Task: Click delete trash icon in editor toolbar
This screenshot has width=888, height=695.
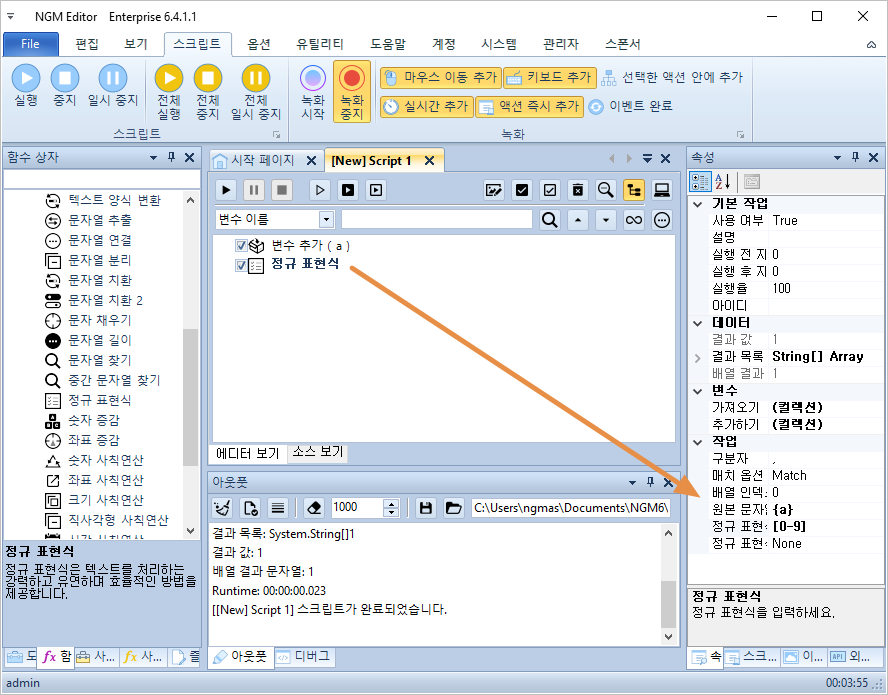Action: point(578,190)
